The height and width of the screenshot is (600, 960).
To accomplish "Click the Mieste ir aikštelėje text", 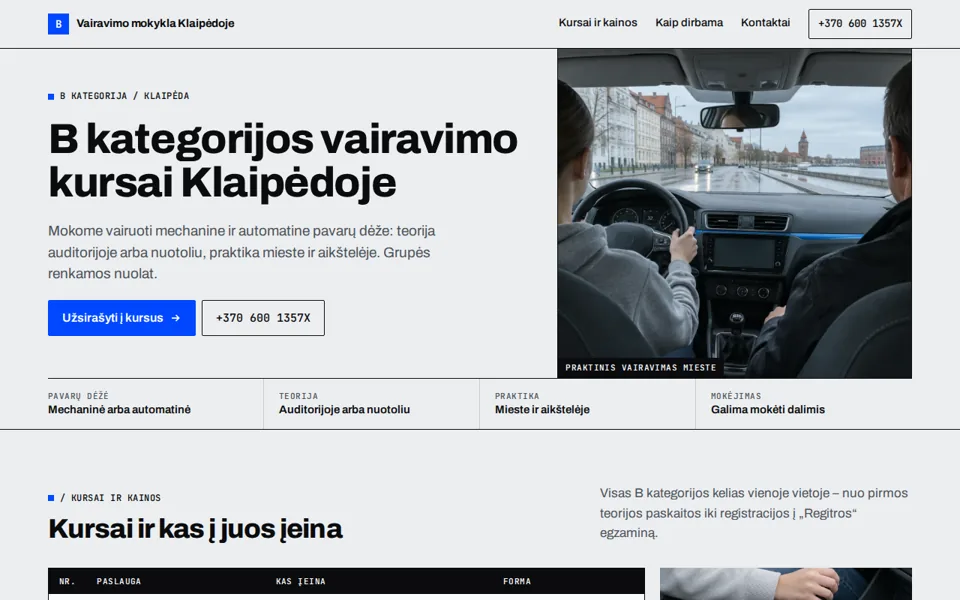I will coord(542,410).
